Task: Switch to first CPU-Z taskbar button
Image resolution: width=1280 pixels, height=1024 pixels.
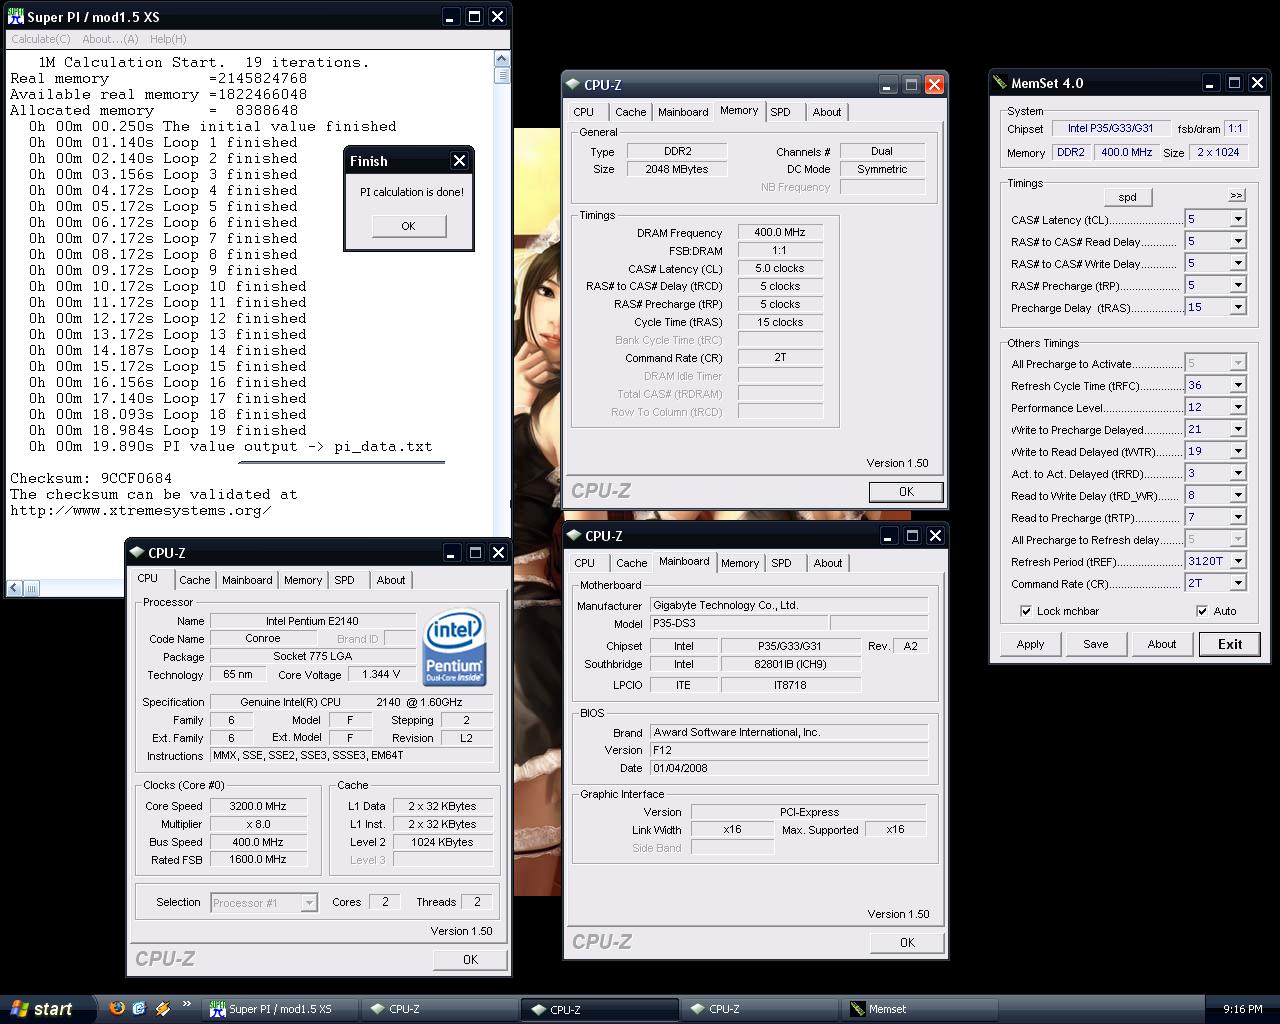Action: pos(438,1009)
